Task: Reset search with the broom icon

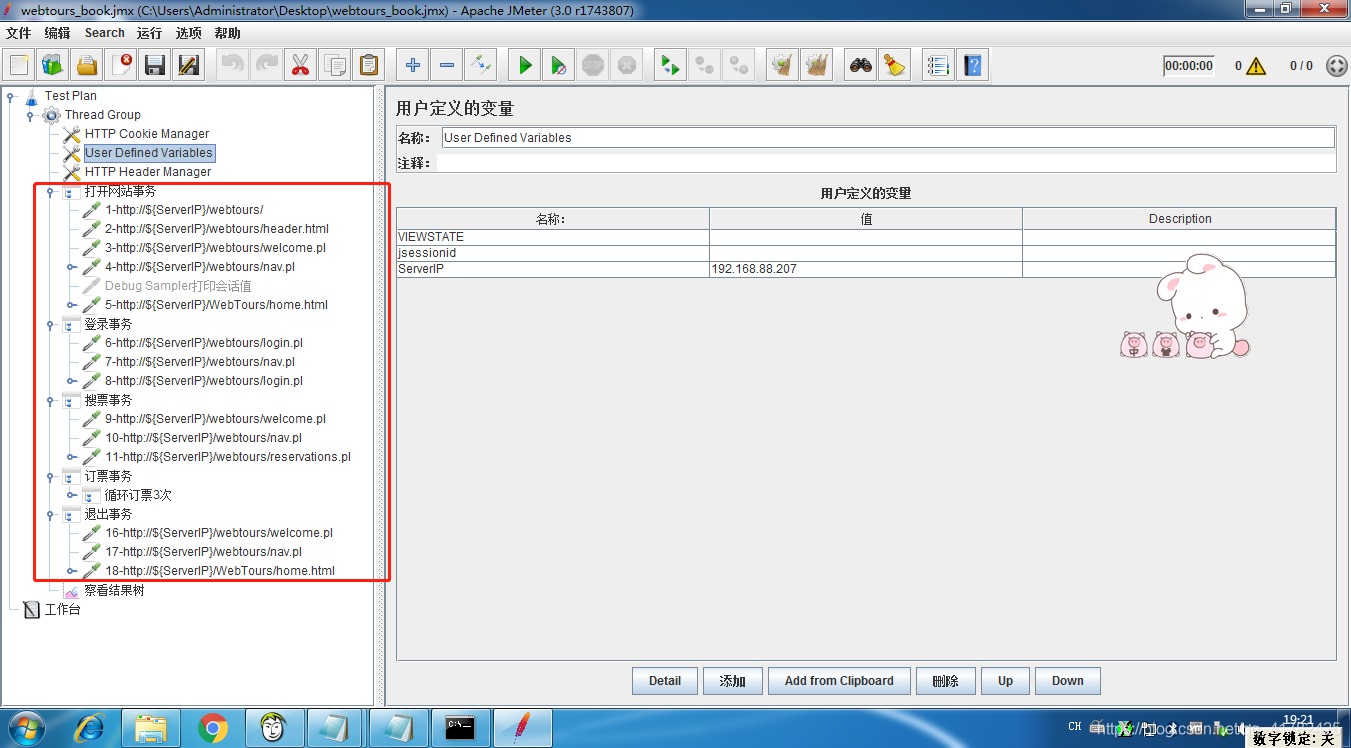Action: coord(895,66)
